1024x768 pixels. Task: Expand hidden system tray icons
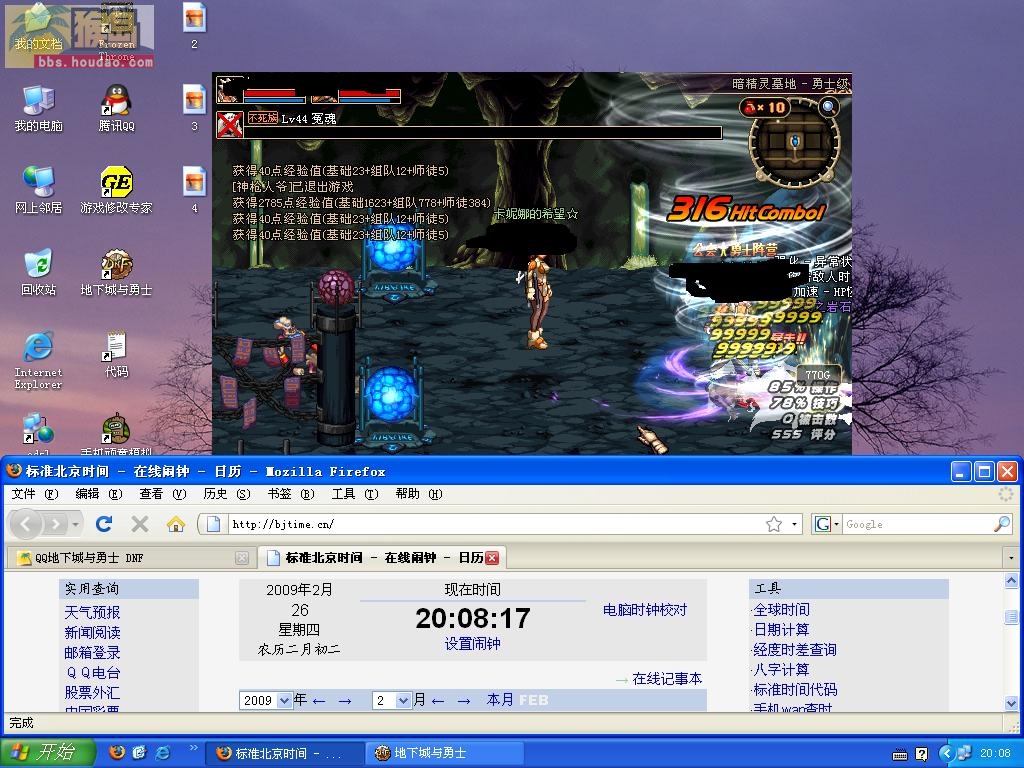pyautogui.click(x=946, y=754)
